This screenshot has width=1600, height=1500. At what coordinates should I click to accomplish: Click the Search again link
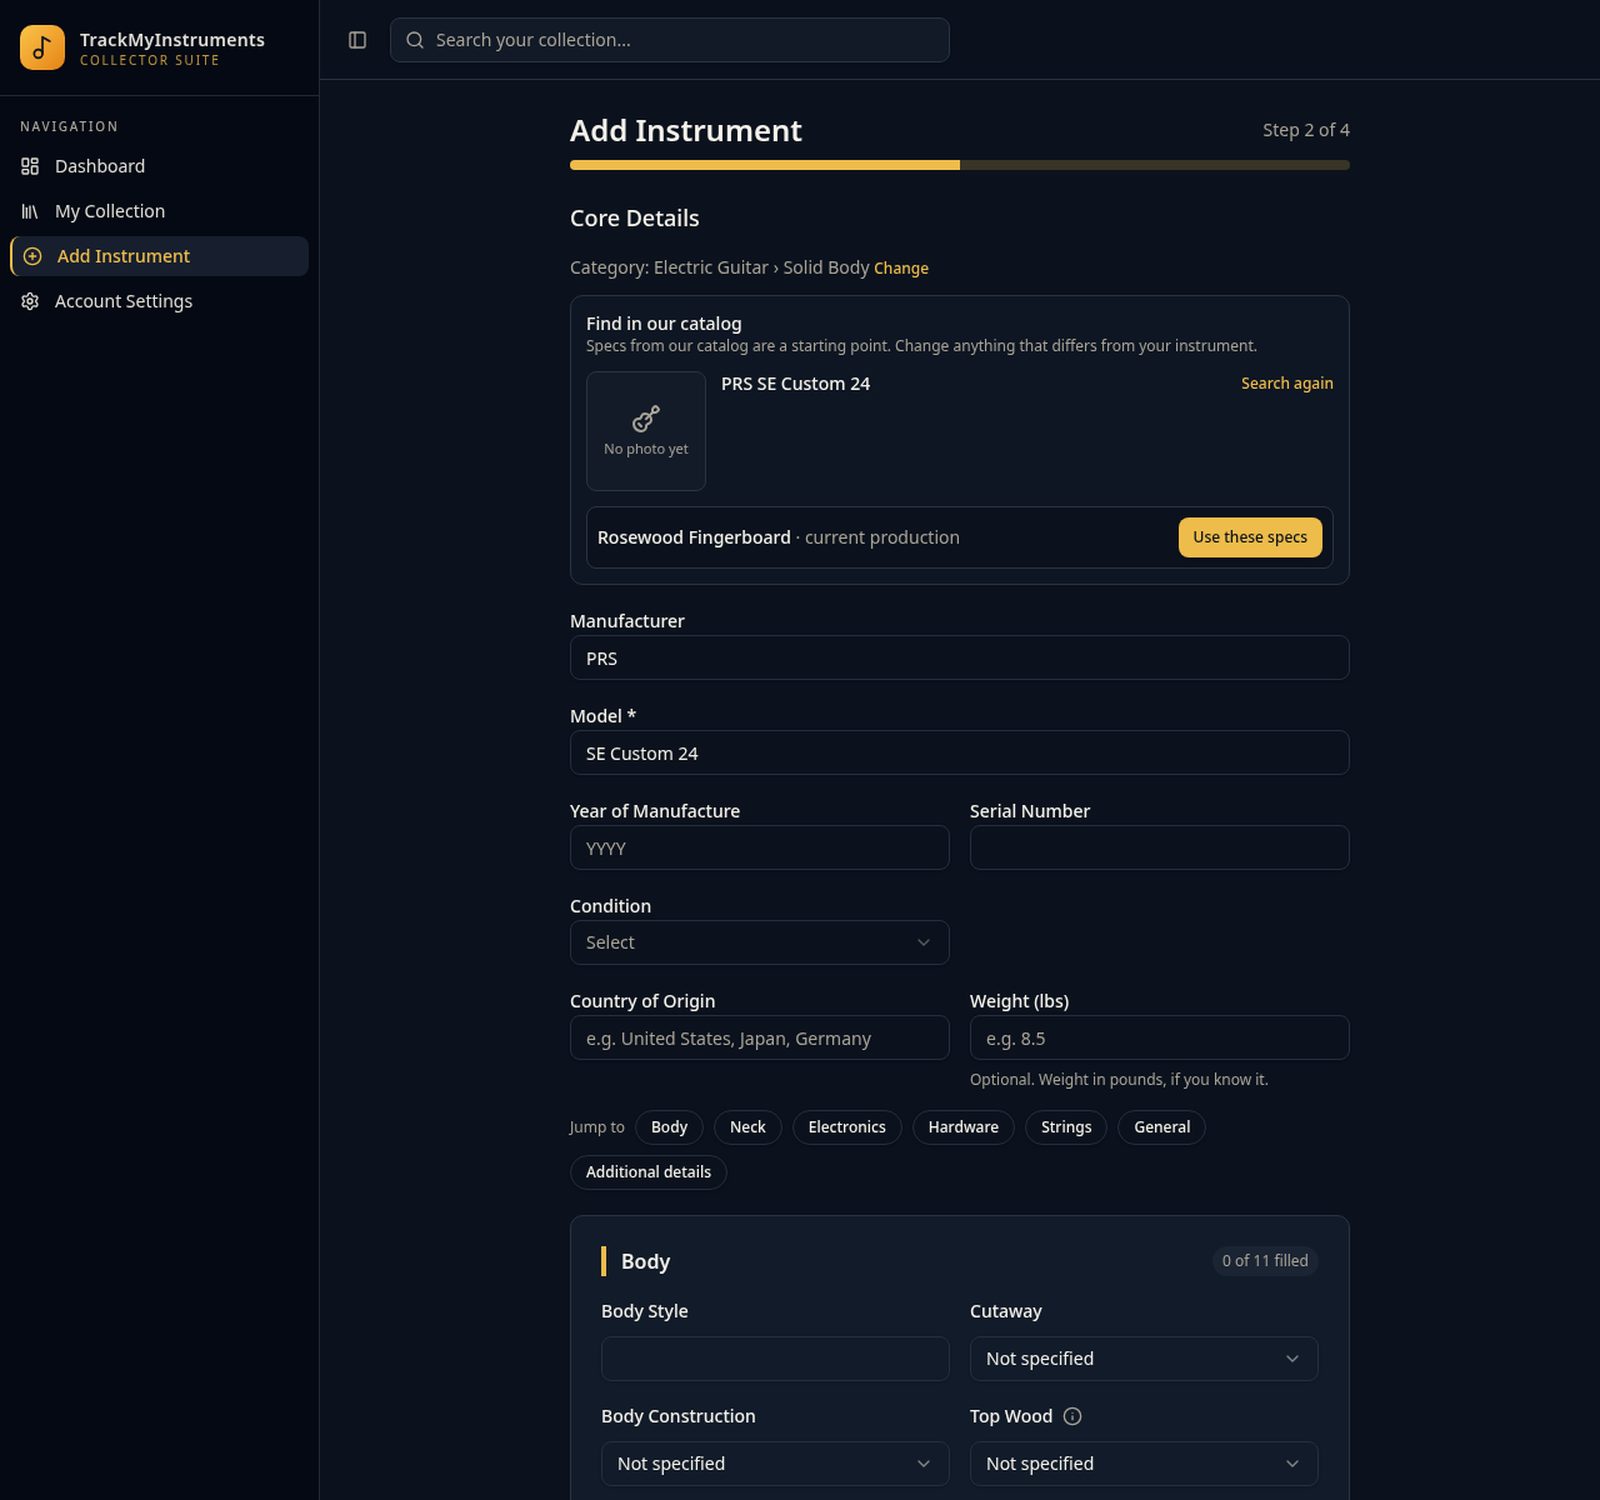coord(1287,383)
